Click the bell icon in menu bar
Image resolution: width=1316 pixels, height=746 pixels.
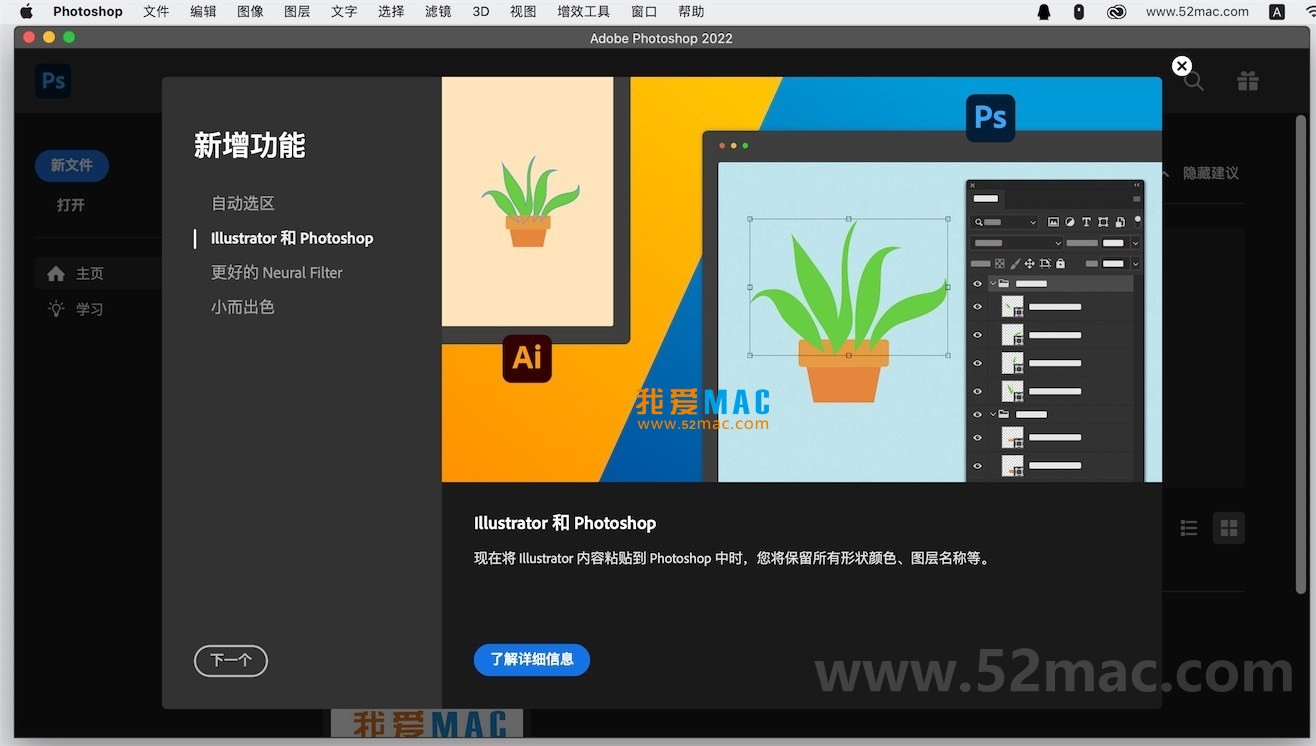click(x=1044, y=12)
